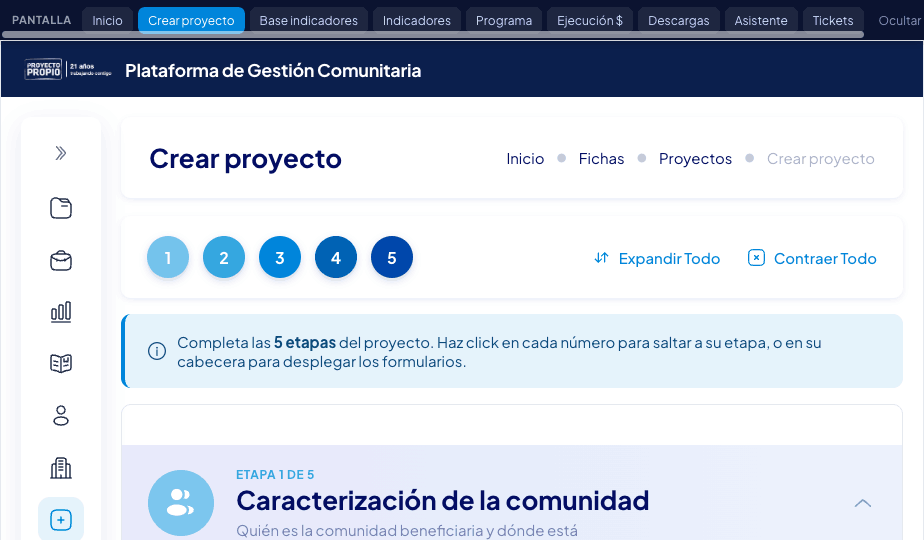This screenshot has width=924, height=540.
Task: Click the horizontal scrollbar under the tab bar
Action: 433,35
